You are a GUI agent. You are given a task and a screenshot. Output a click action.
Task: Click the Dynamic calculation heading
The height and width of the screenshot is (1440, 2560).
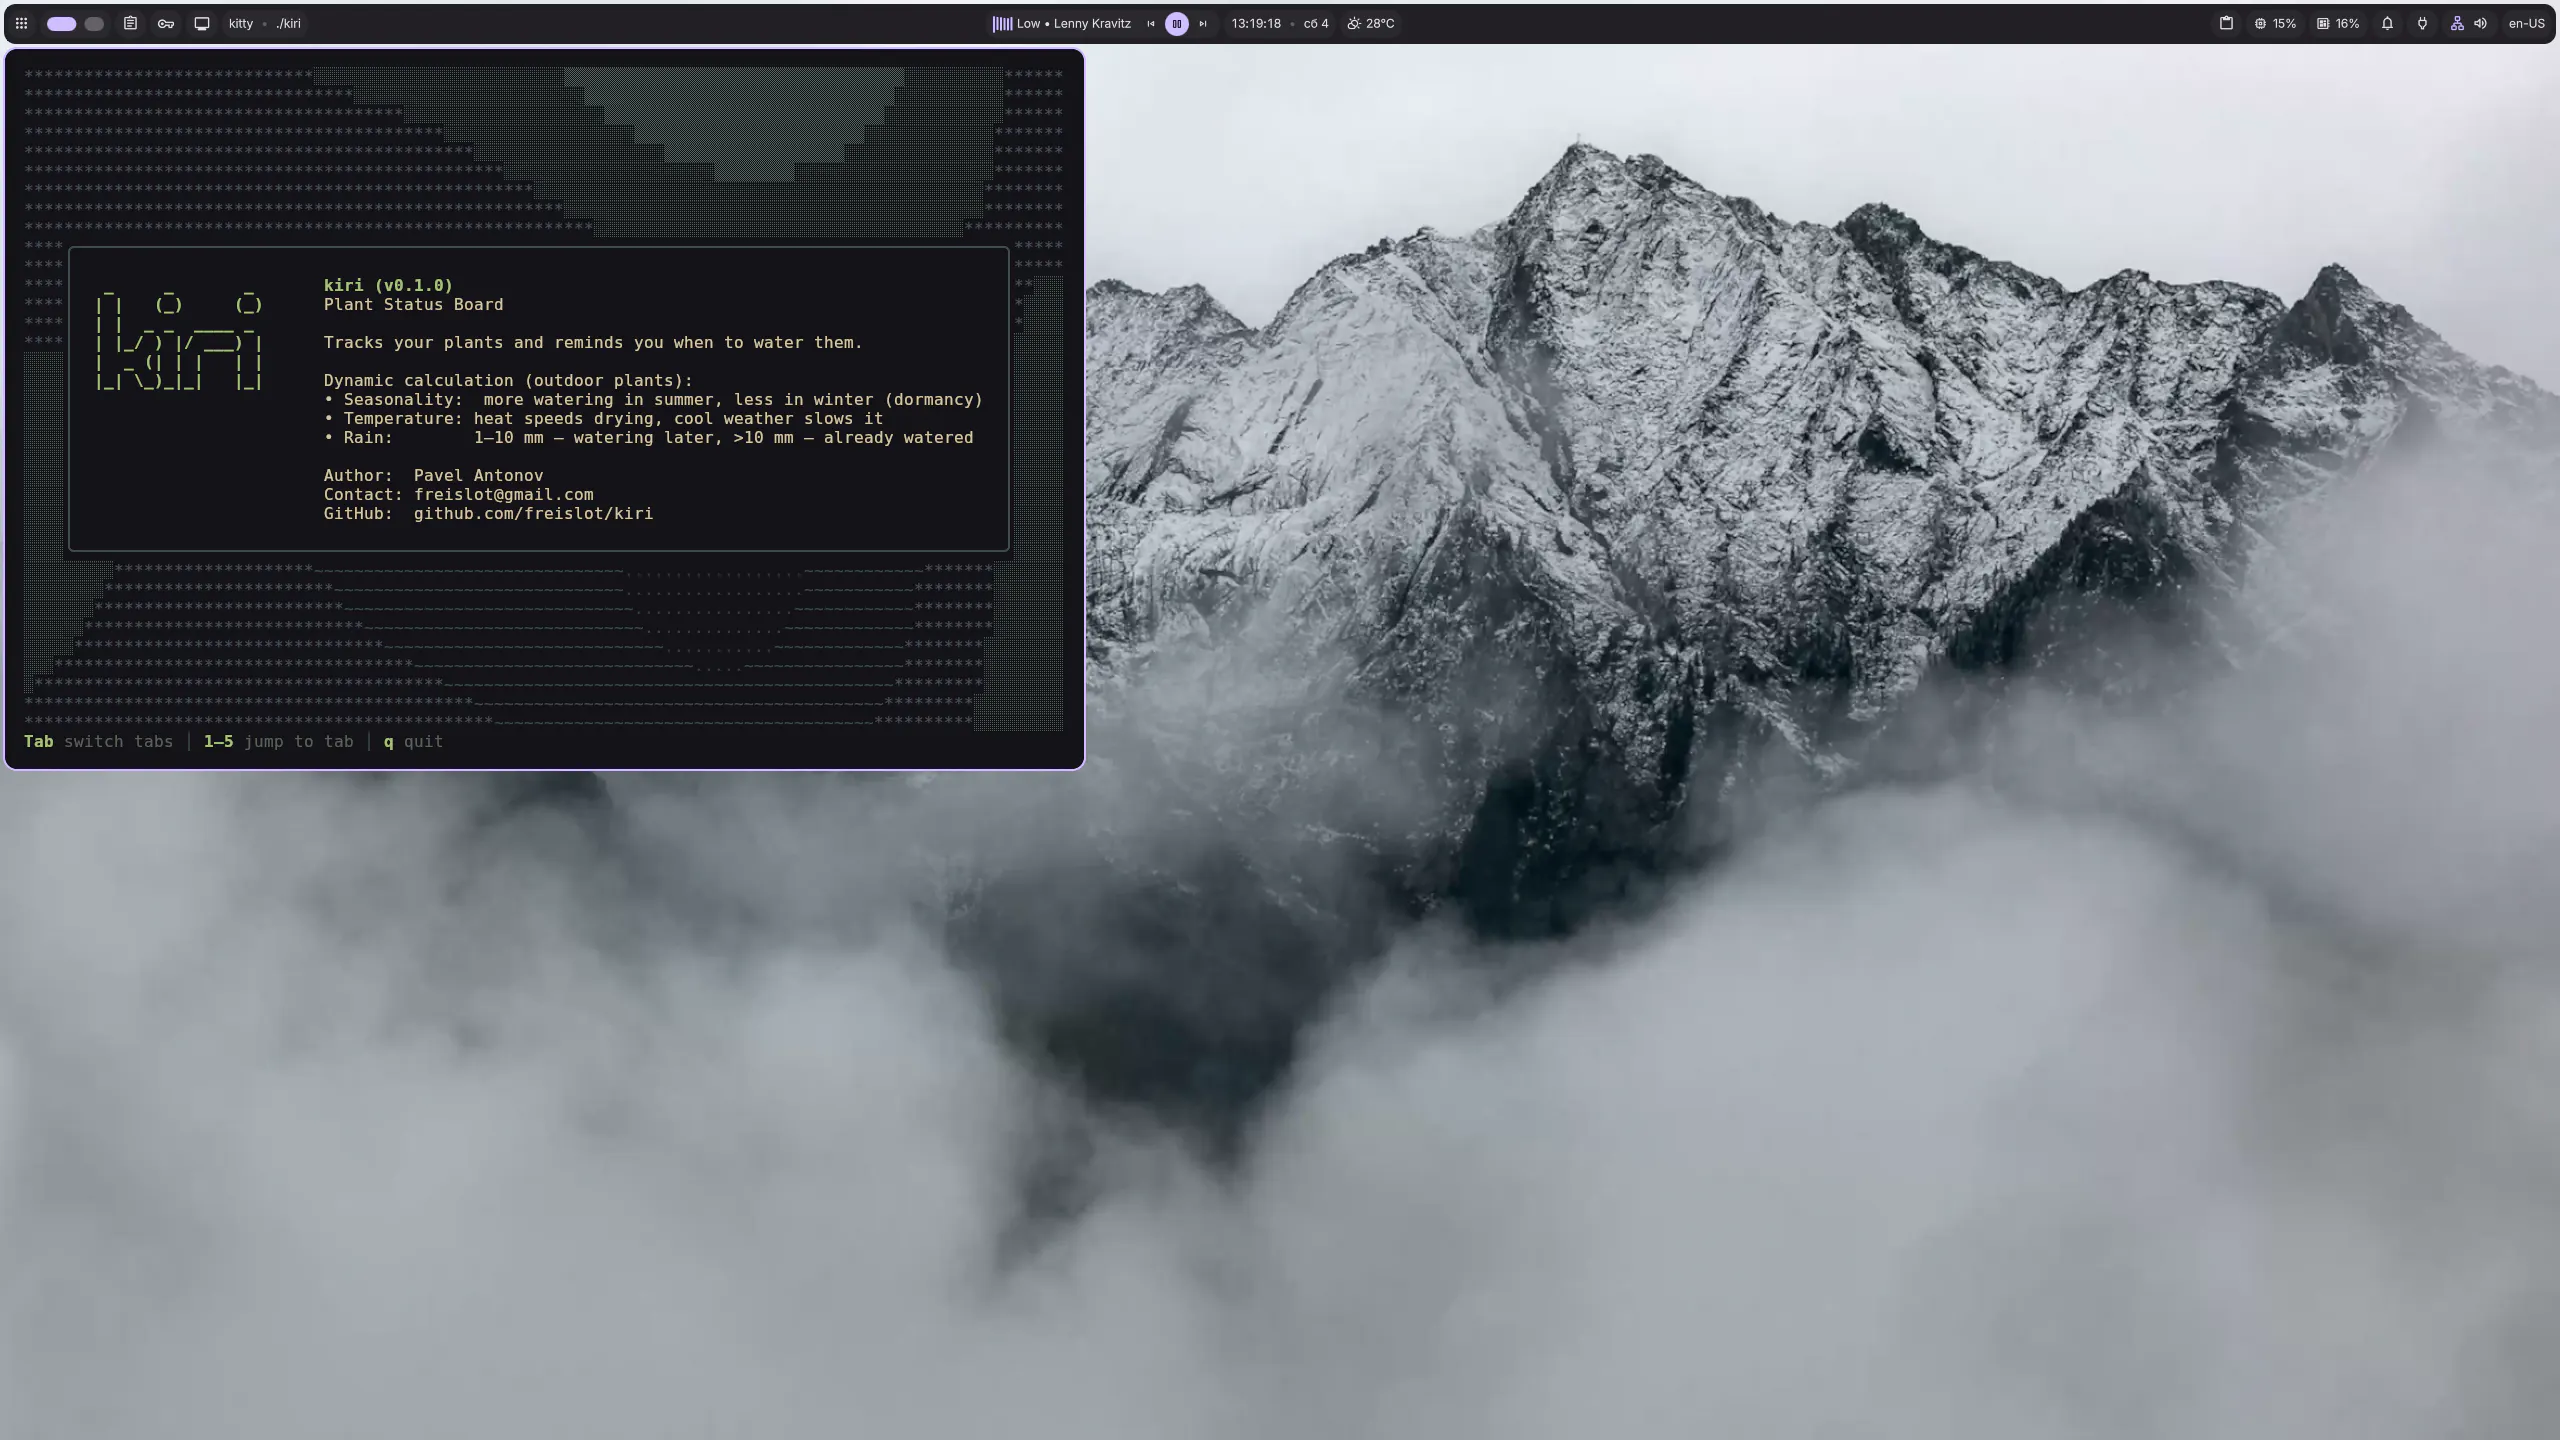508,380
